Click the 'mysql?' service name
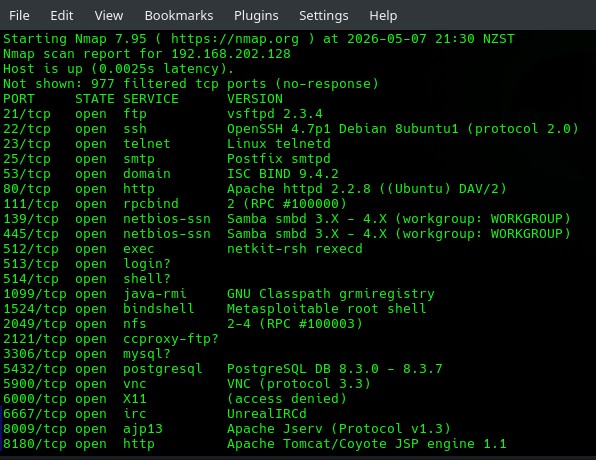 (x=147, y=354)
